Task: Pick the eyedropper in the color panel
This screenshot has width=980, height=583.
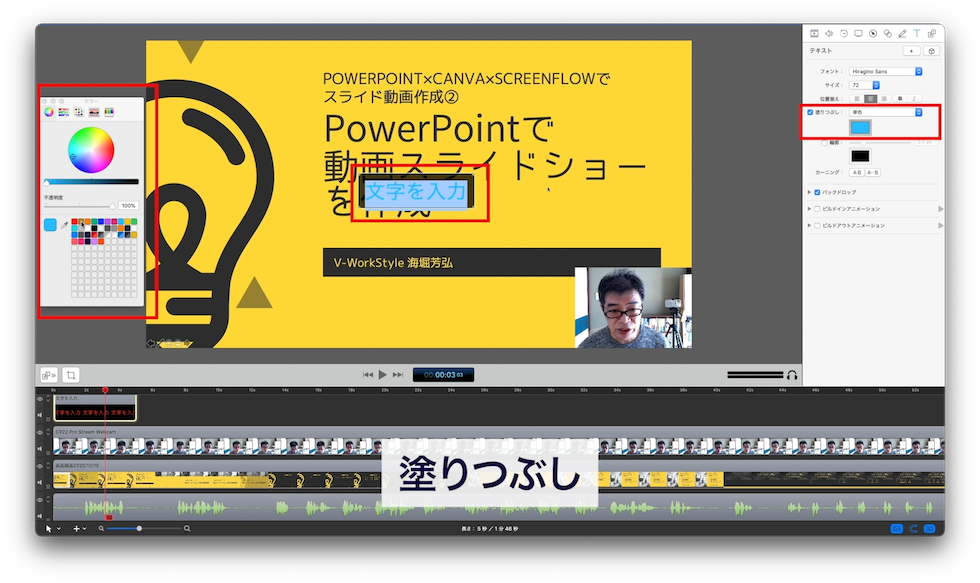Action: [x=64, y=223]
